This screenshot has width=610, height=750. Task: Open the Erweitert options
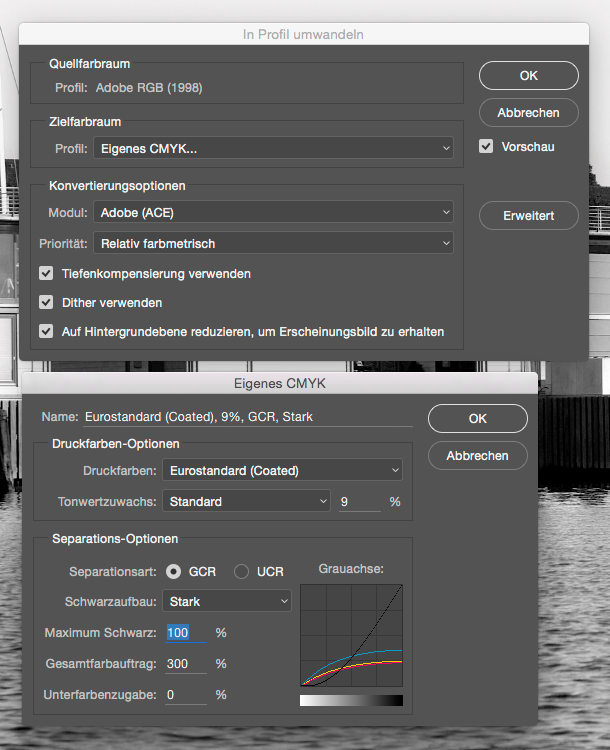(528, 215)
